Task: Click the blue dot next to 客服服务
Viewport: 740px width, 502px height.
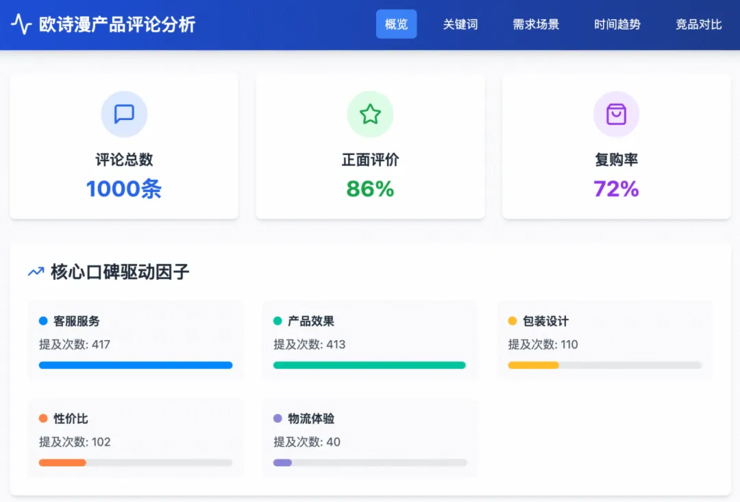Action: (x=43, y=321)
